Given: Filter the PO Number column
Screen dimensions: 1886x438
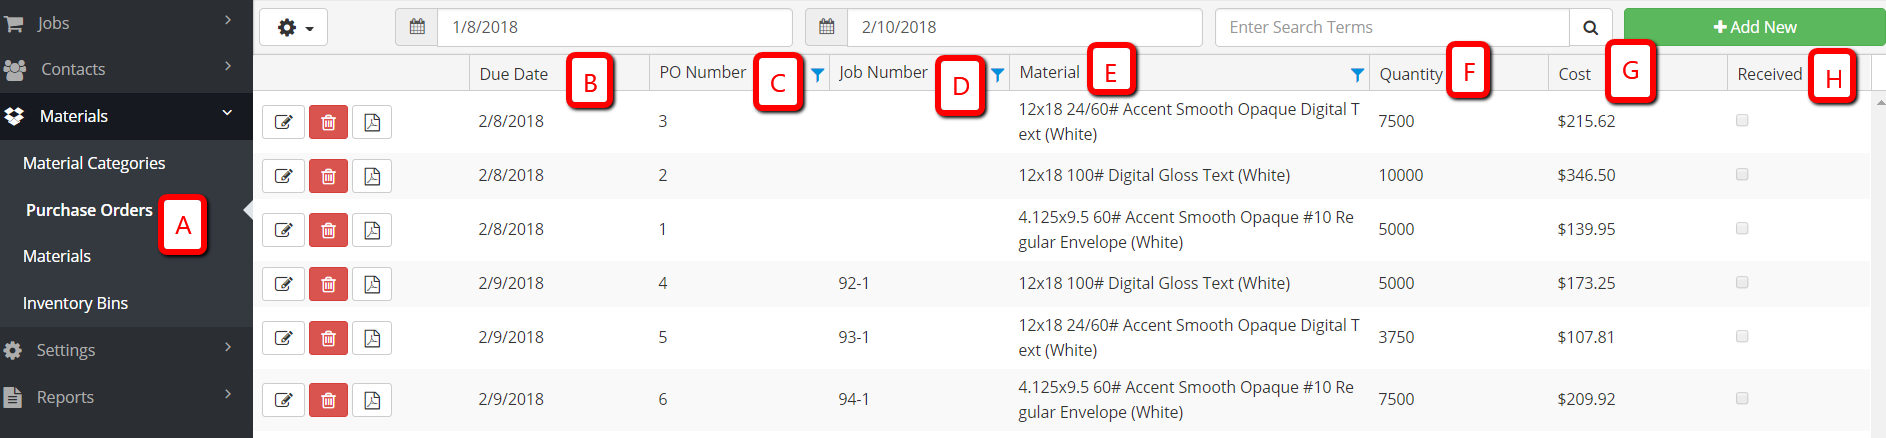Looking at the screenshot, I should [818, 74].
